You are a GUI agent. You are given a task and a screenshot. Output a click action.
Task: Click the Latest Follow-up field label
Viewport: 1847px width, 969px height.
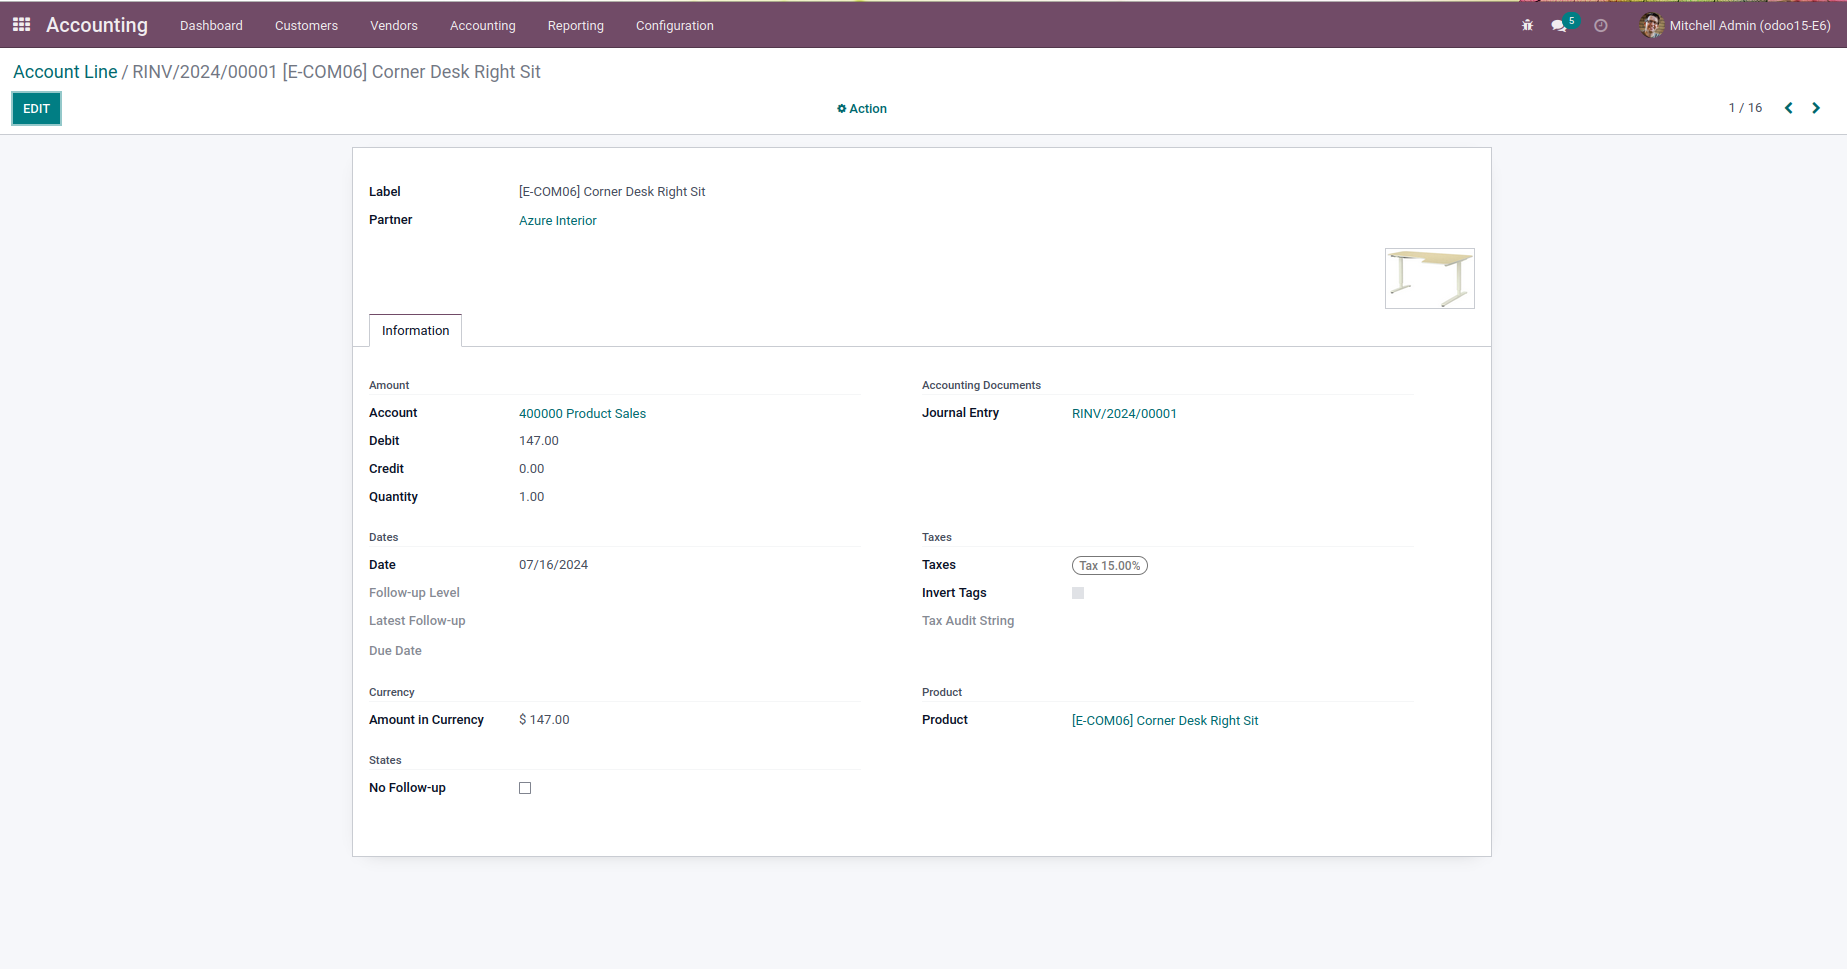(417, 621)
